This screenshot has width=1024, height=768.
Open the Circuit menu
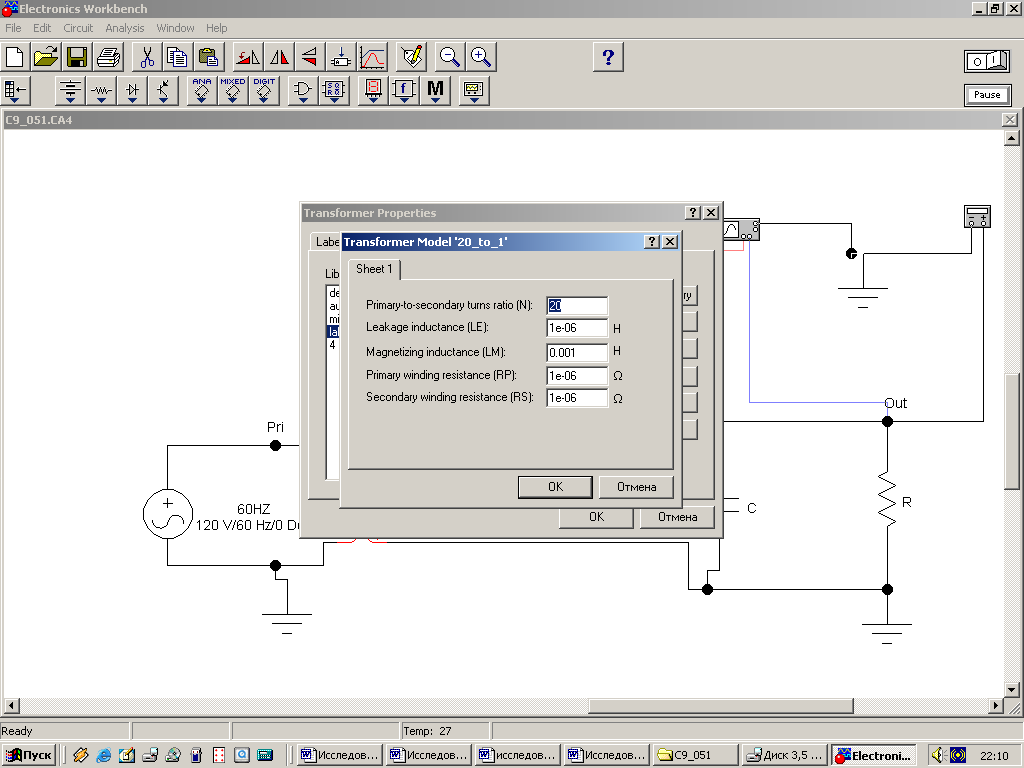(78, 28)
